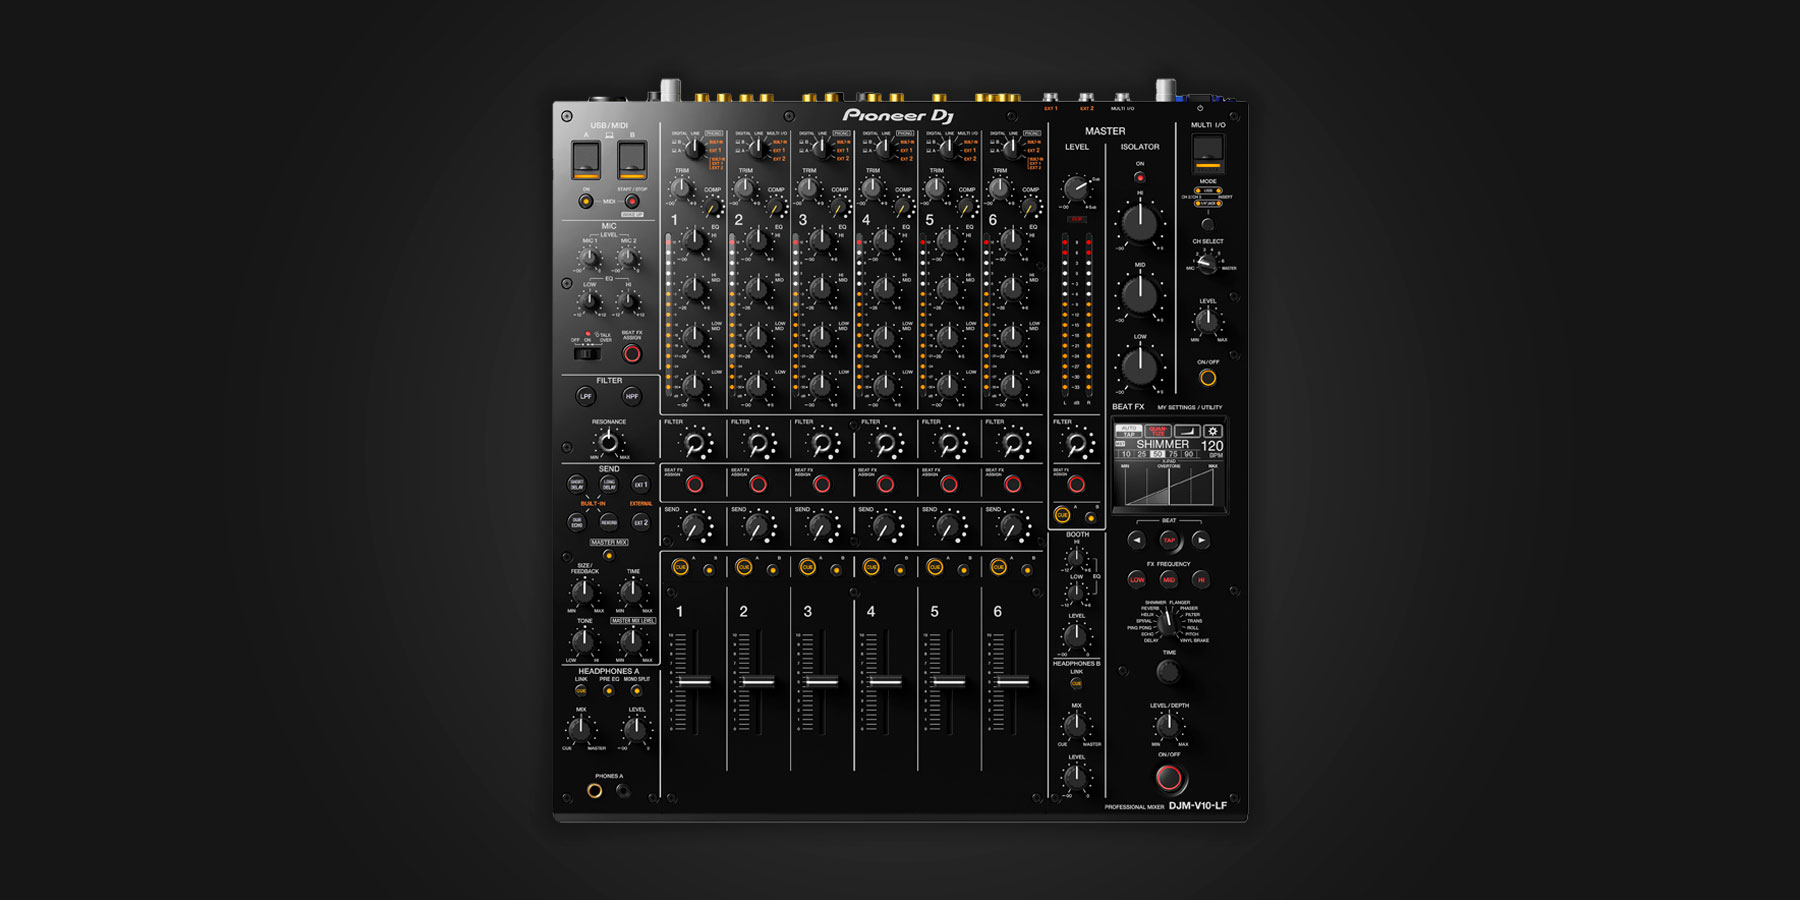Click the master LEVEL knob
The height and width of the screenshot is (900, 1800).
(1076, 187)
